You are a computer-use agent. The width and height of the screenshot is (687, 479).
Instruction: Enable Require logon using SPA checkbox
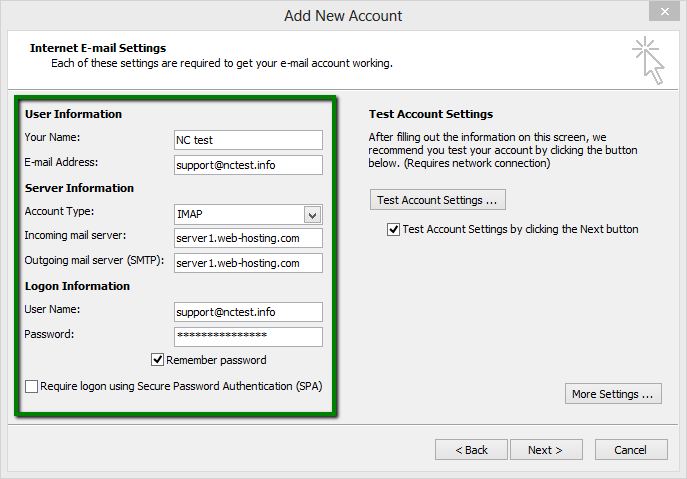click(x=31, y=387)
